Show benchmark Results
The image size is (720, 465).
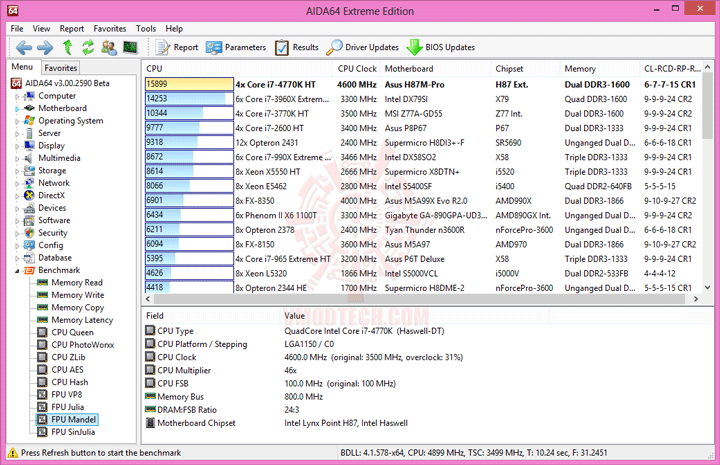pyautogui.click(x=297, y=47)
